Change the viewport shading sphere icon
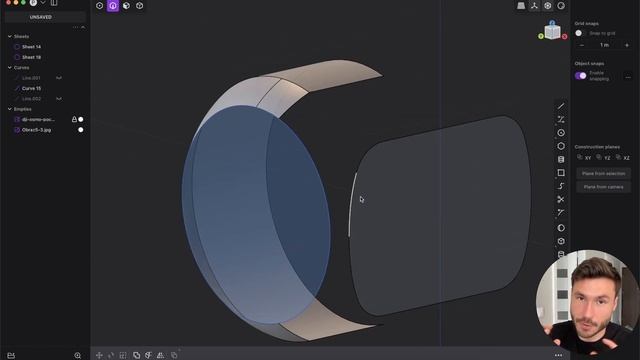The width and height of the screenshot is (640, 360). pyautogui.click(x=561, y=6)
